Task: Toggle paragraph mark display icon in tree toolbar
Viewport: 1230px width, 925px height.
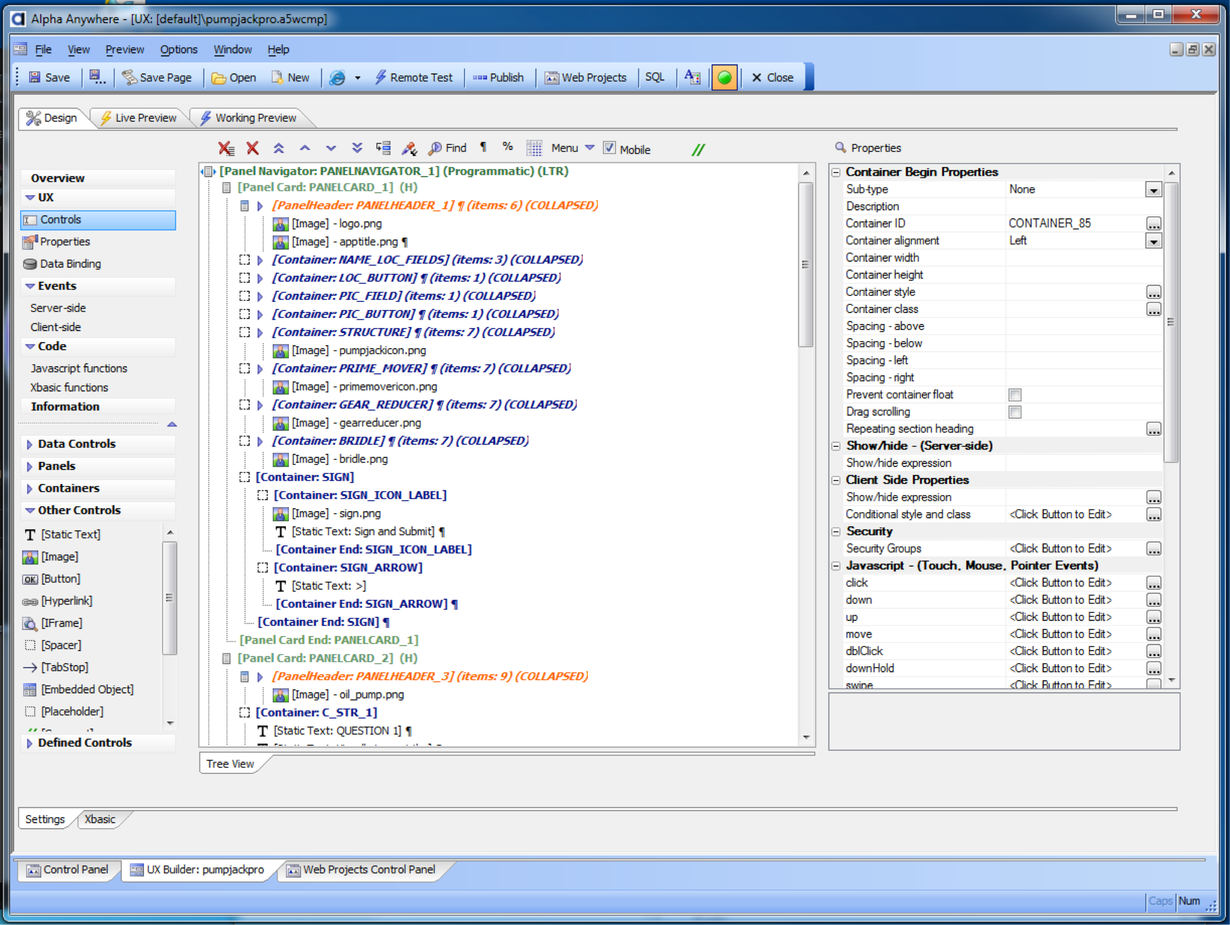Action: [482, 148]
